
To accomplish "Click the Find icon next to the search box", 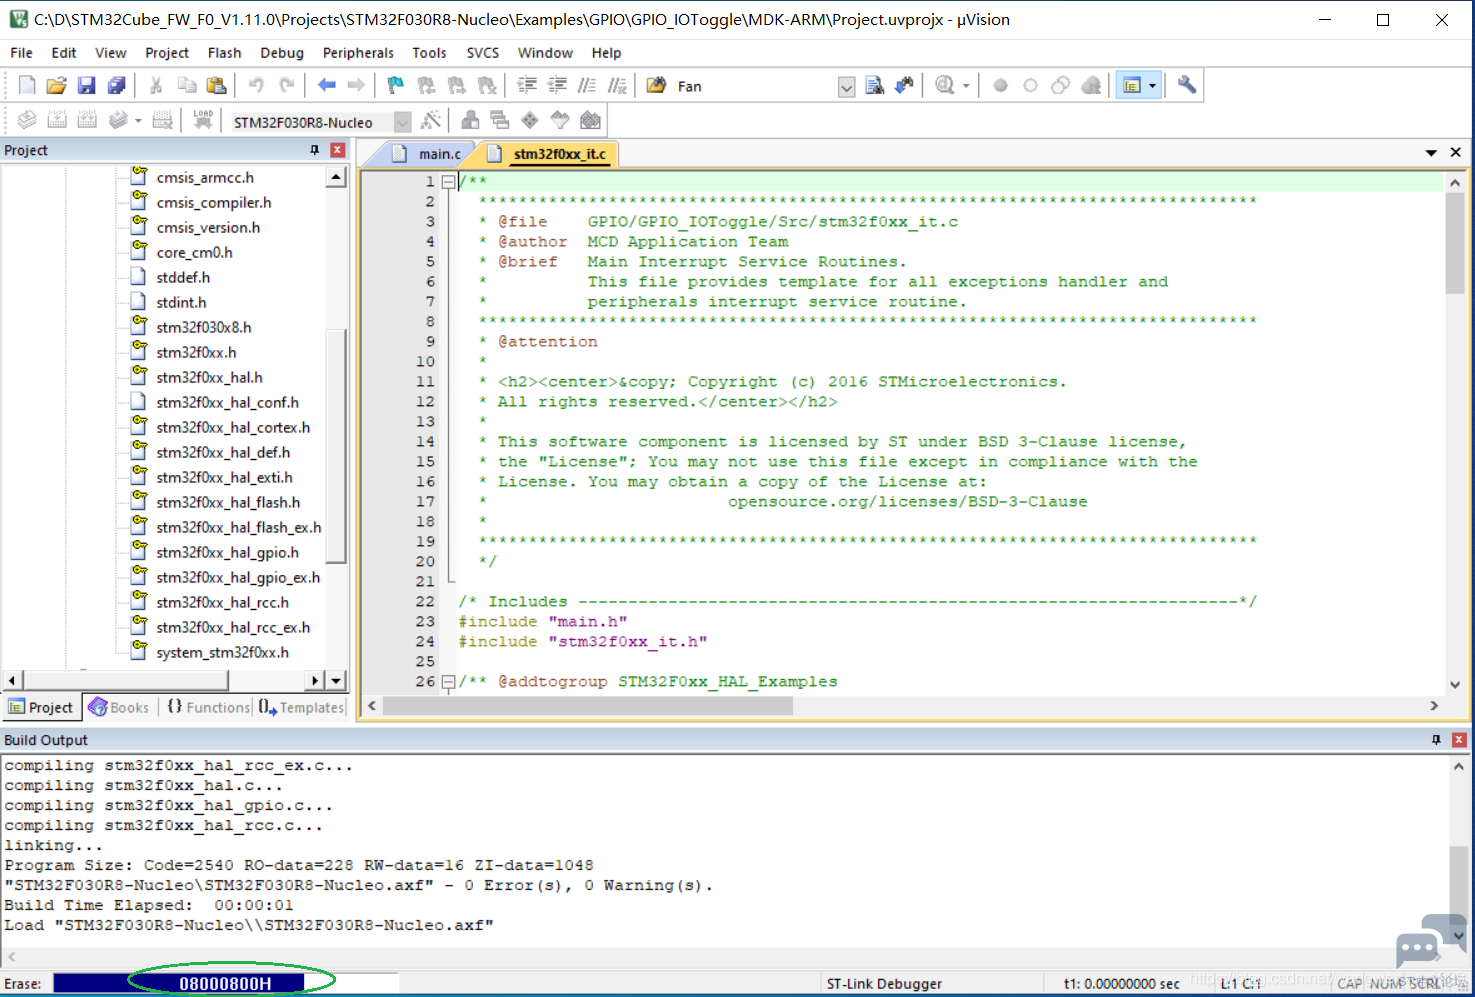I will (875, 86).
